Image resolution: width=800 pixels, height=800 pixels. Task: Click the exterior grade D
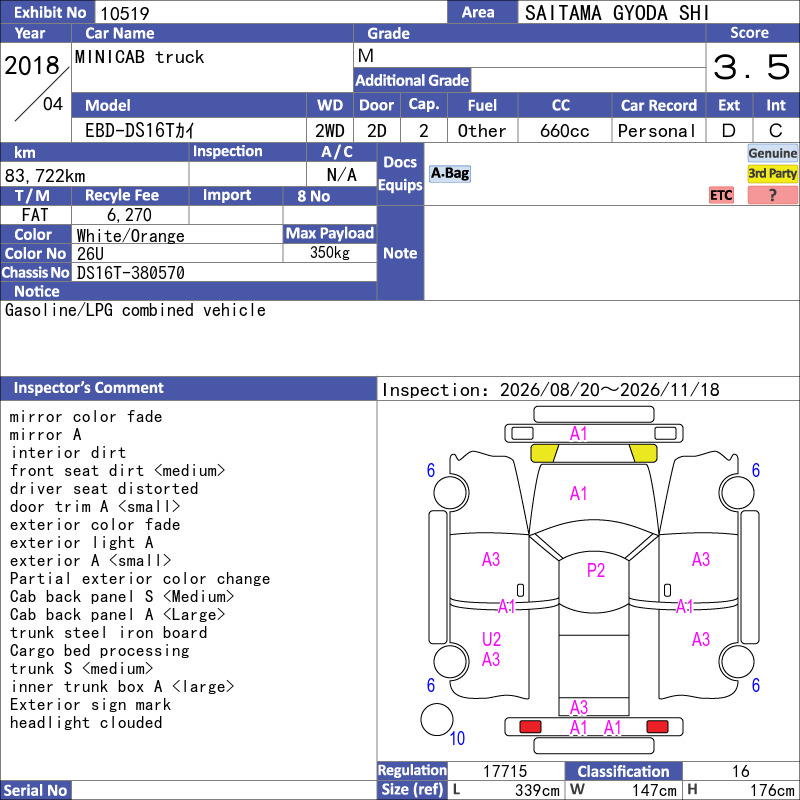coord(729,131)
